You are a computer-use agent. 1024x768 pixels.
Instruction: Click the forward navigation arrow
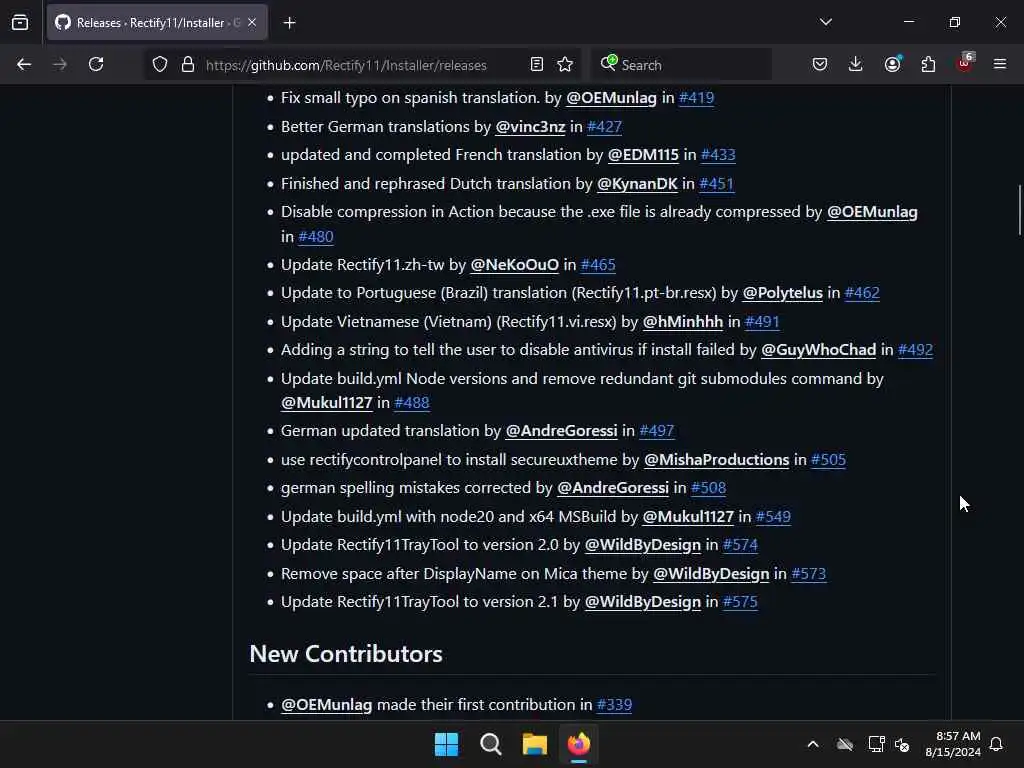pyautogui.click(x=60, y=65)
